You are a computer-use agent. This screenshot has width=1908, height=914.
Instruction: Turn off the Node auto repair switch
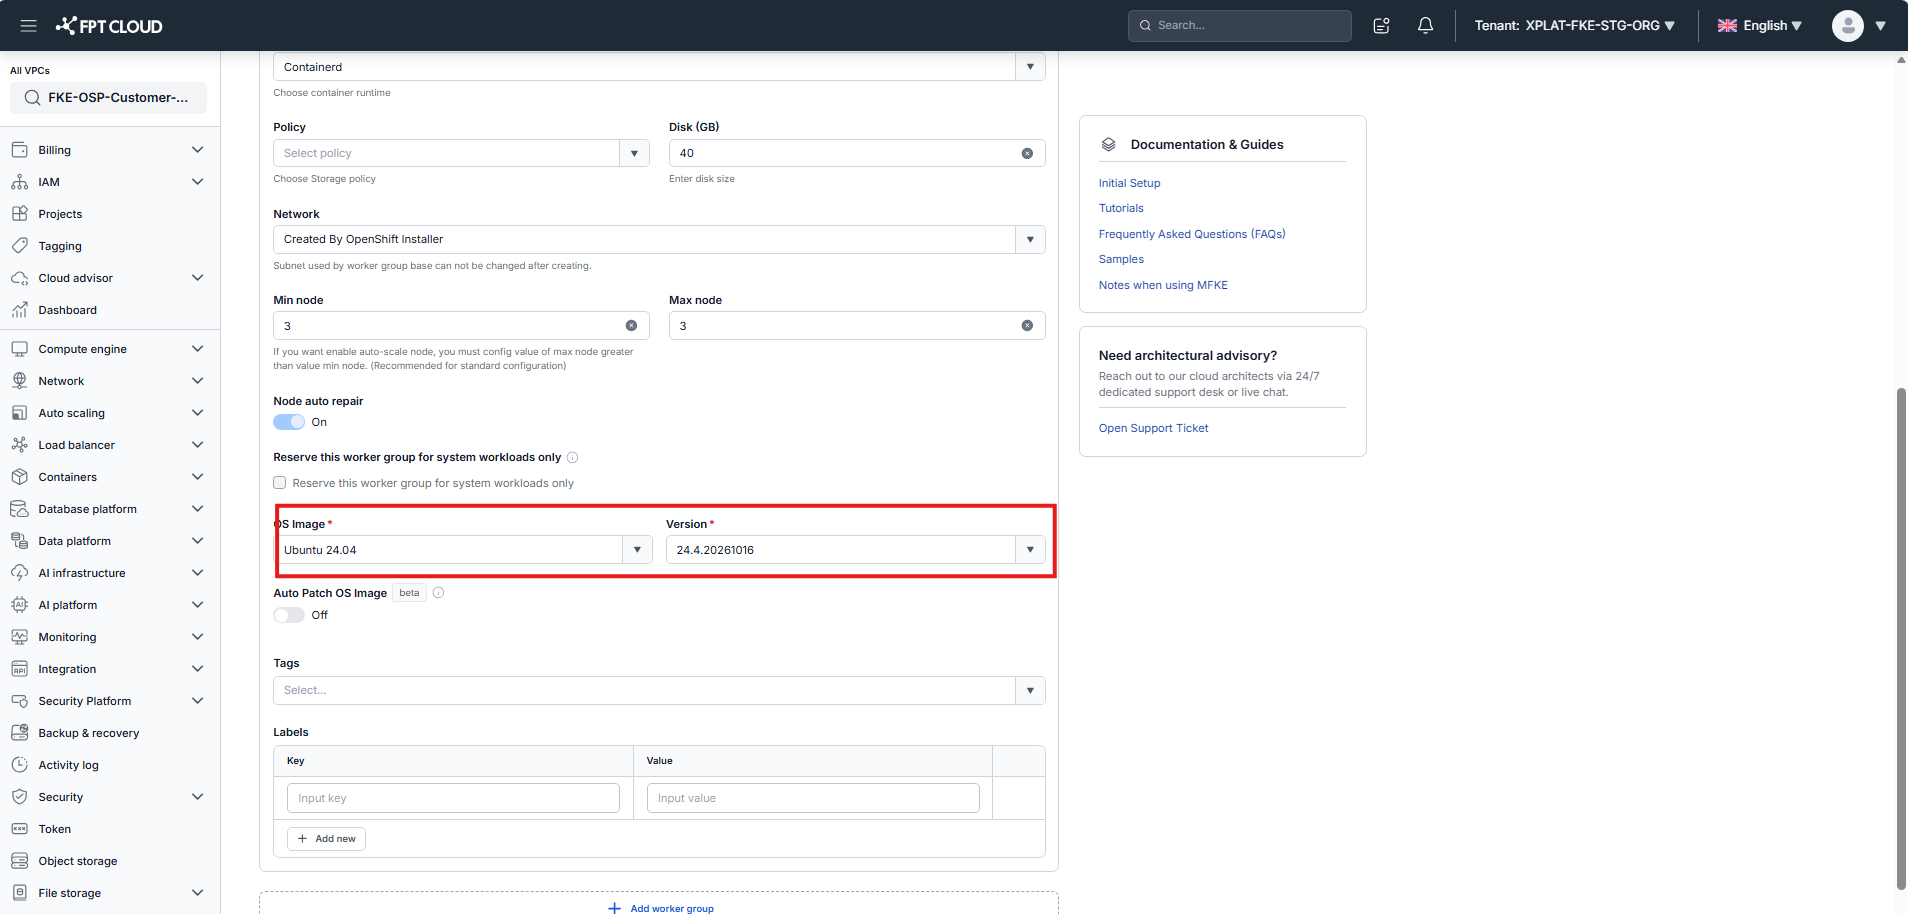point(289,422)
